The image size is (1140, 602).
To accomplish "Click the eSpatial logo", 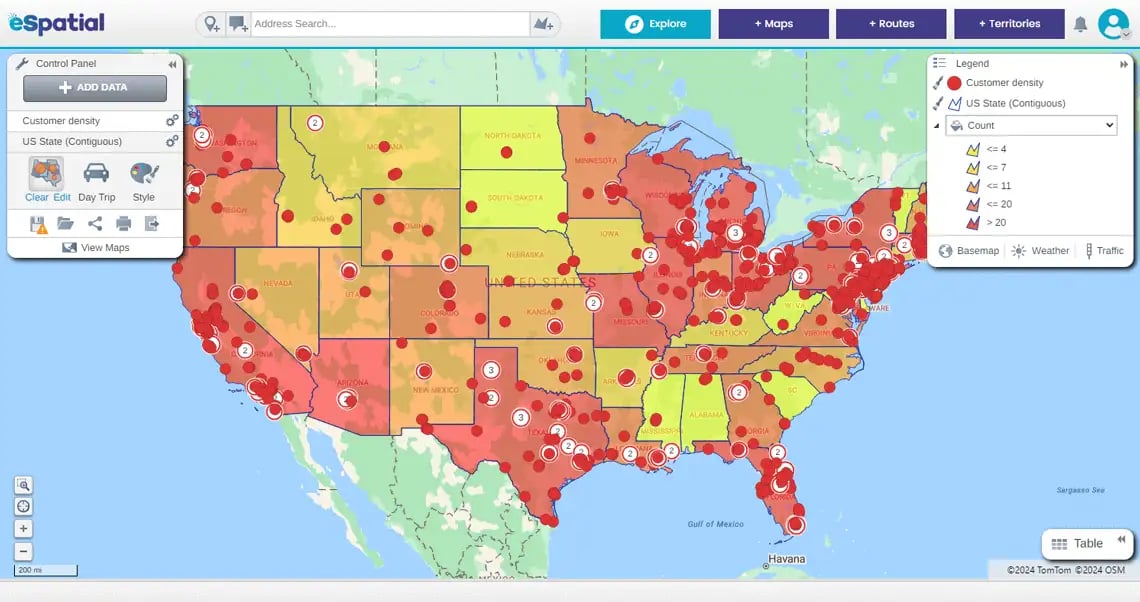I will click(x=57, y=23).
